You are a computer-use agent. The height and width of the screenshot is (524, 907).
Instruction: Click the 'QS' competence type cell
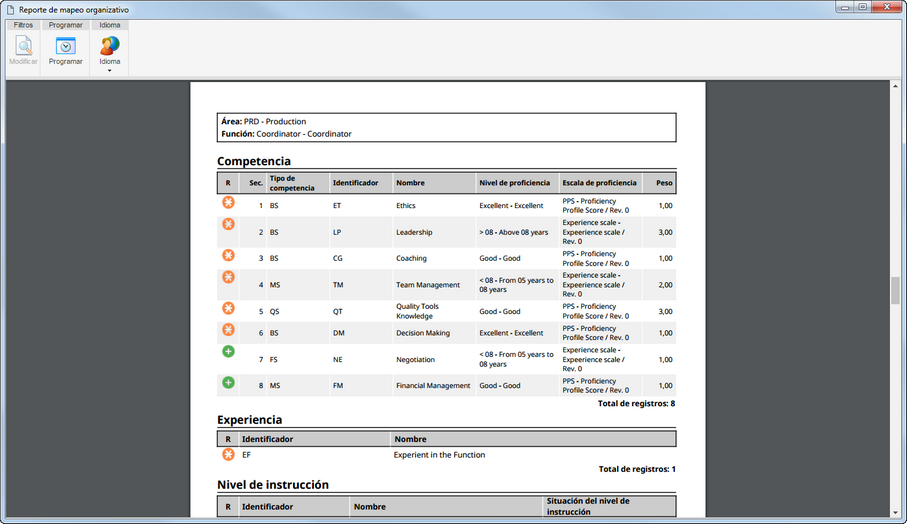(274, 311)
